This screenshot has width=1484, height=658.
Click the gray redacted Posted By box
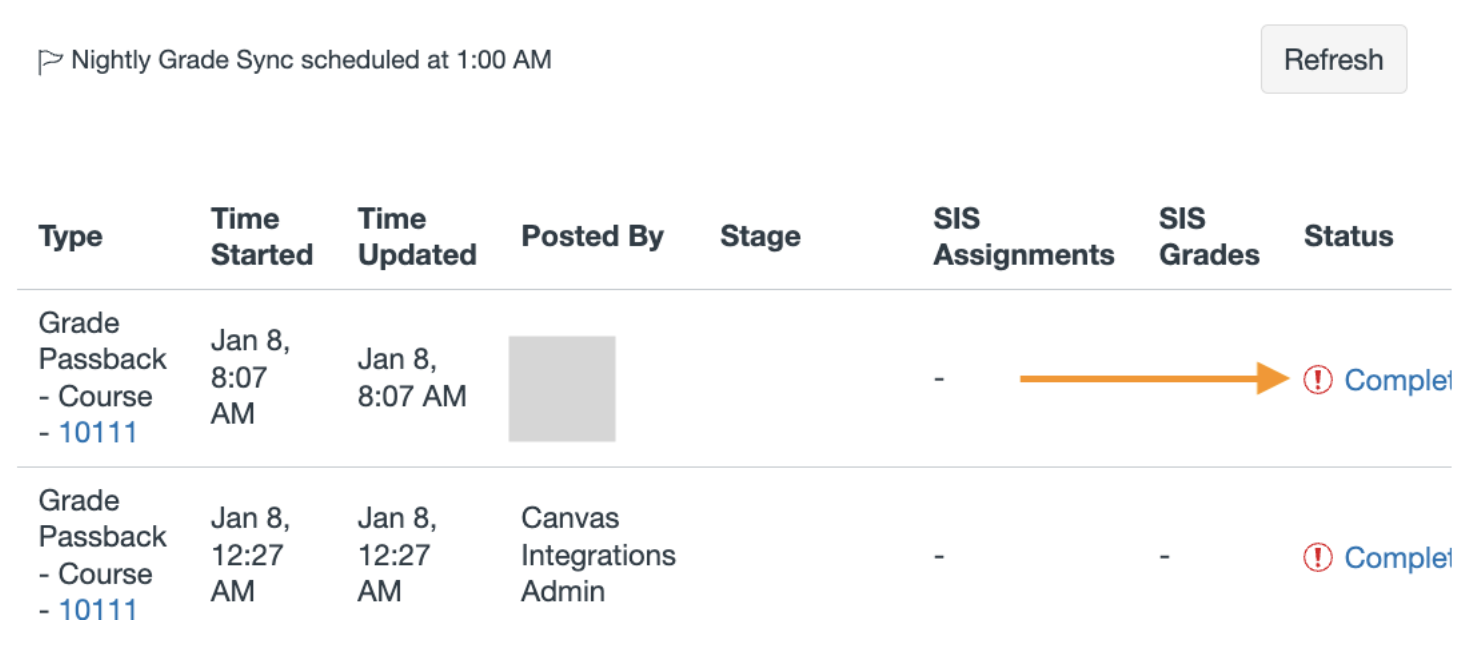[562, 389]
